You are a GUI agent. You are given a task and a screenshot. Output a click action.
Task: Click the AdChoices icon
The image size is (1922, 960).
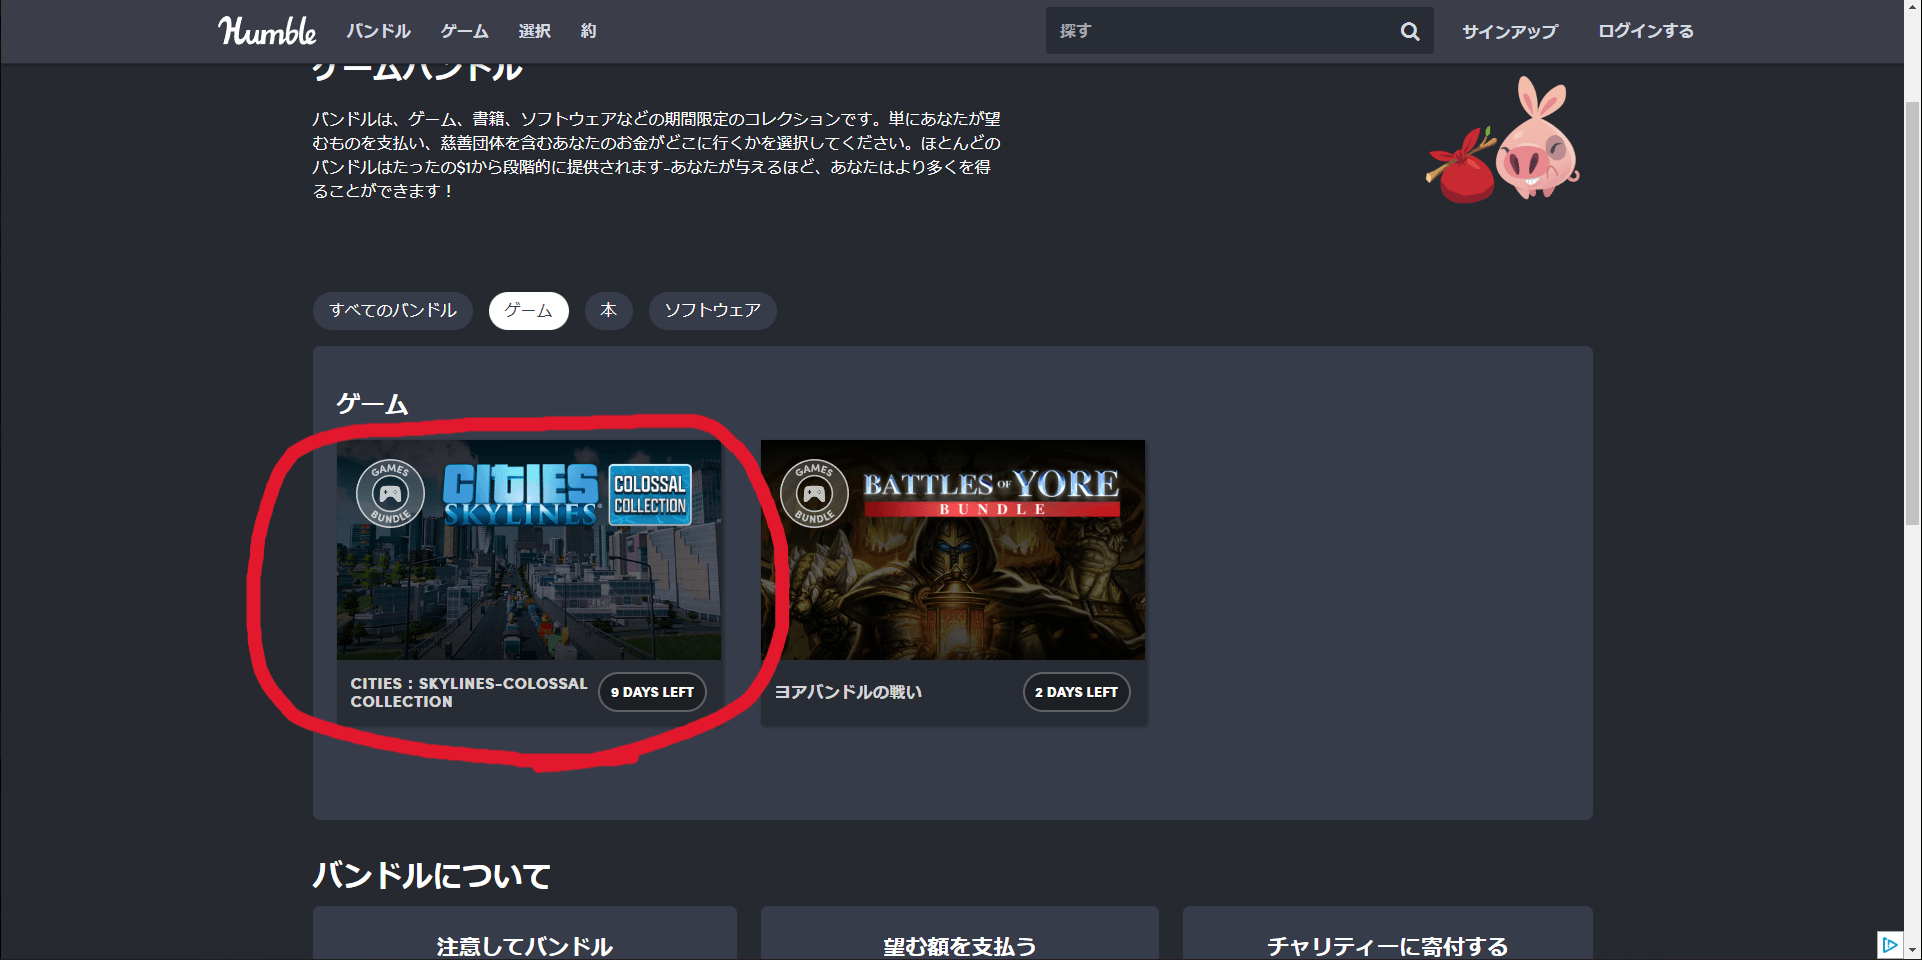(1889, 945)
